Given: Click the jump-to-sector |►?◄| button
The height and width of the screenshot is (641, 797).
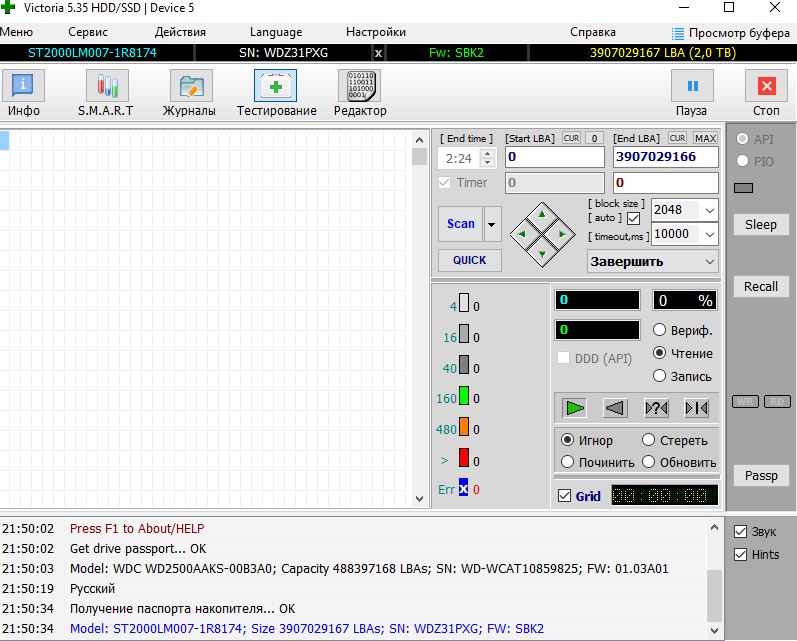Looking at the screenshot, I should coord(656,408).
